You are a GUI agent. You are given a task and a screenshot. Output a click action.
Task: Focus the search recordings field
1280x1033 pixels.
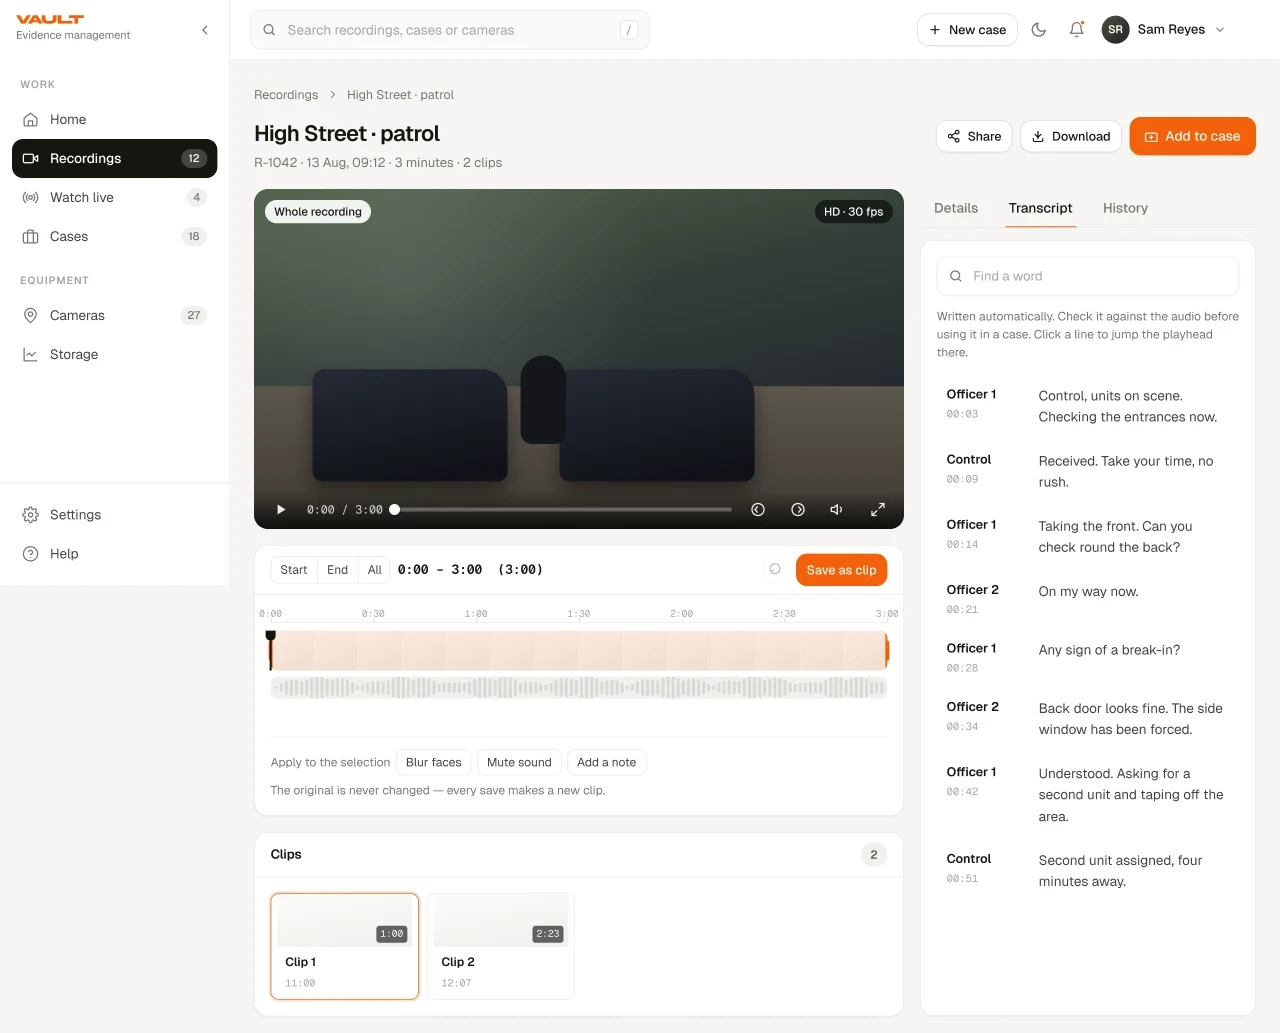[449, 30]
